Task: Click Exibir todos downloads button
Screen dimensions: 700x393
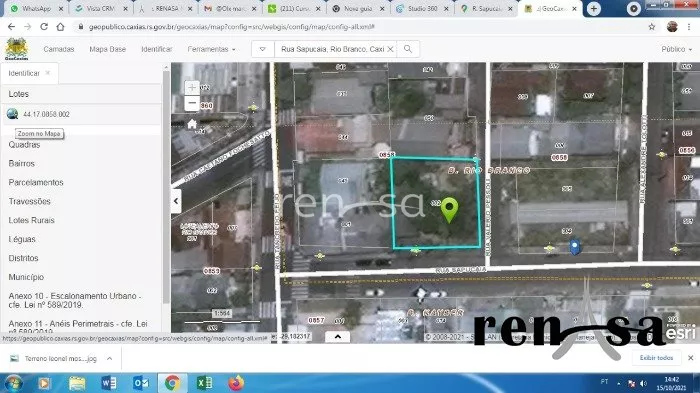Action: (656, 358)
